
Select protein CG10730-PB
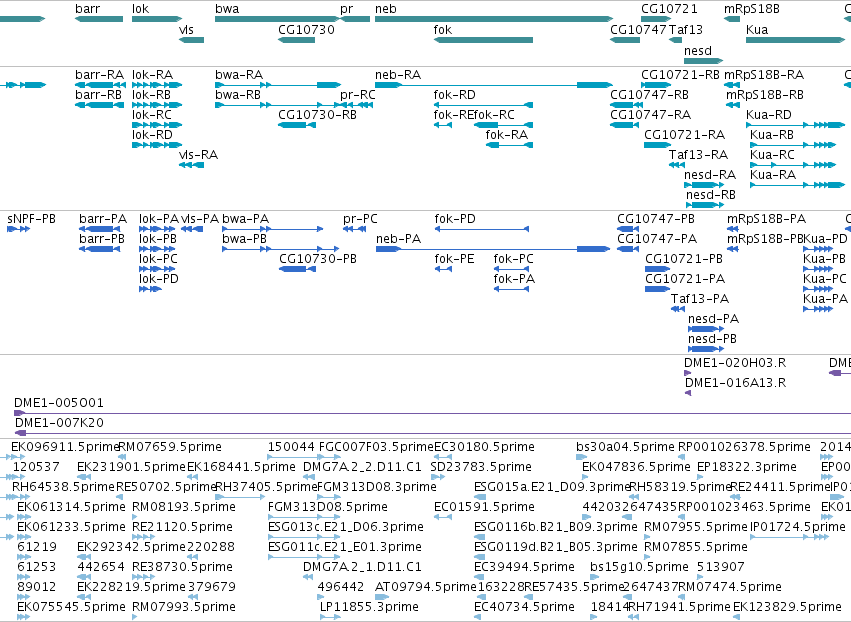318,259
